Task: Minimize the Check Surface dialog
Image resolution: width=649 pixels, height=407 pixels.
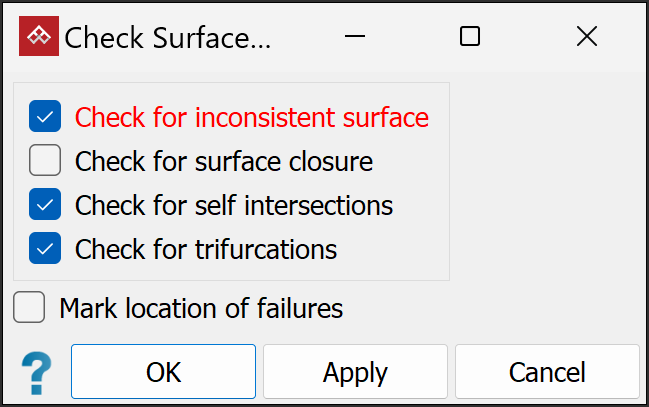Action: tap(355, 37)
